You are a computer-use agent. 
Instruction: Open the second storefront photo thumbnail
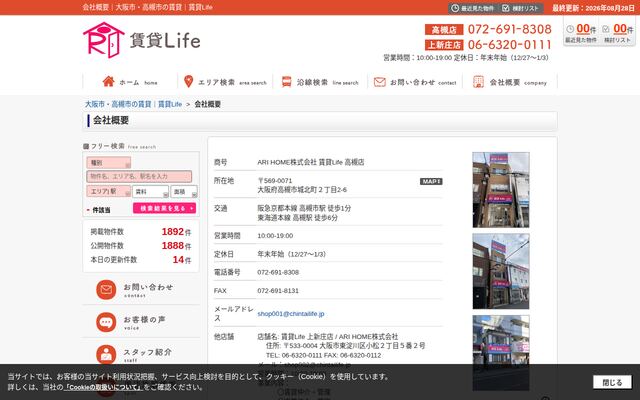(x=501, y=271)
